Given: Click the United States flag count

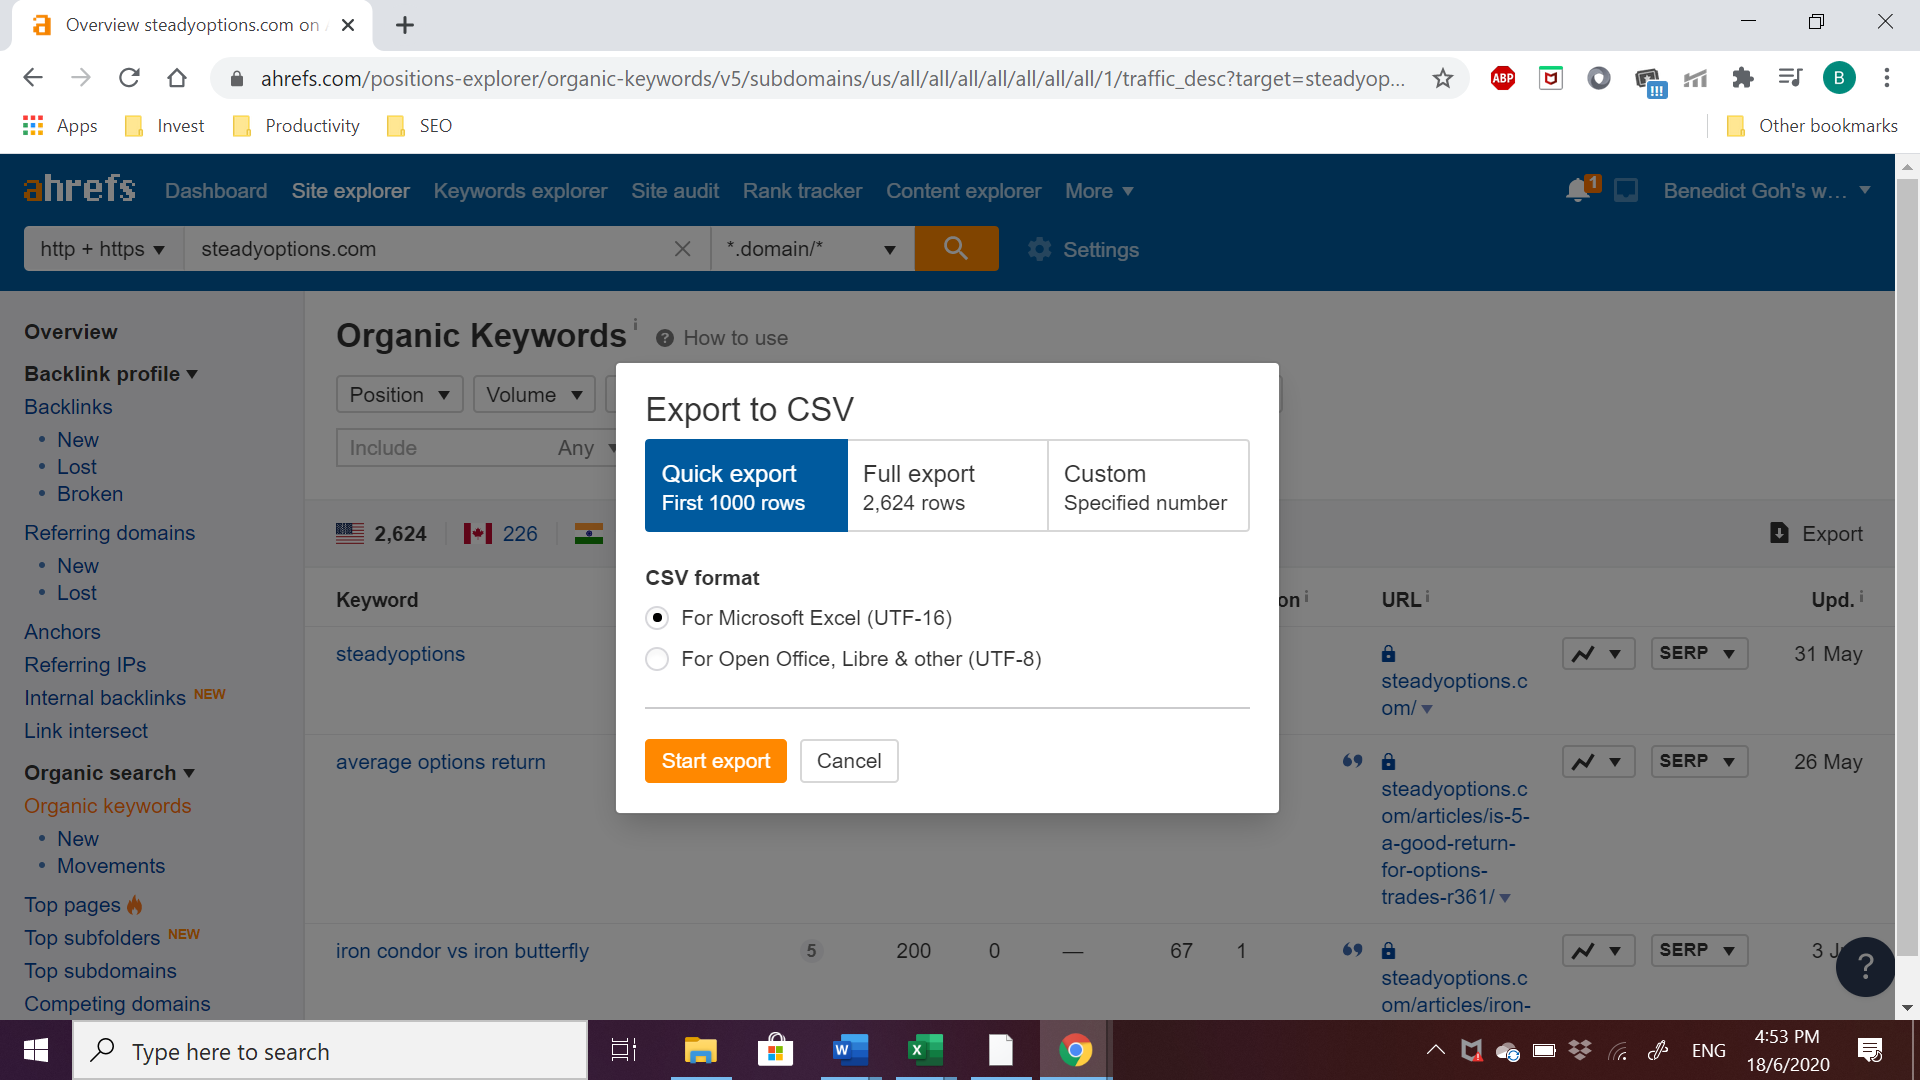Looking at the screenshot, I should click(381, 534).
